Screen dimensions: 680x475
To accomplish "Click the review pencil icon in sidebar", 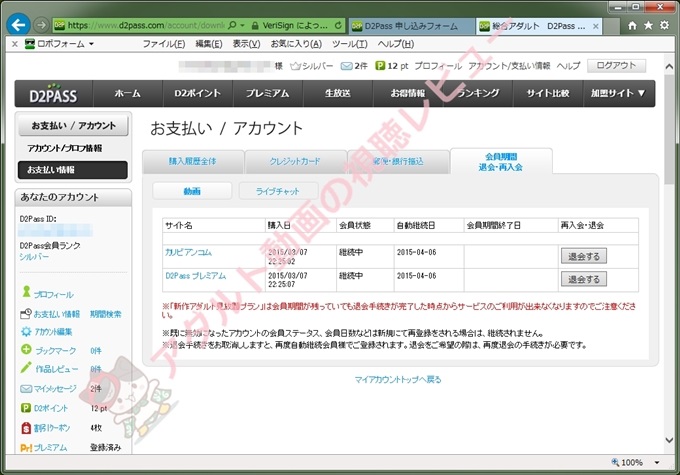I will (x=26, y=368).
